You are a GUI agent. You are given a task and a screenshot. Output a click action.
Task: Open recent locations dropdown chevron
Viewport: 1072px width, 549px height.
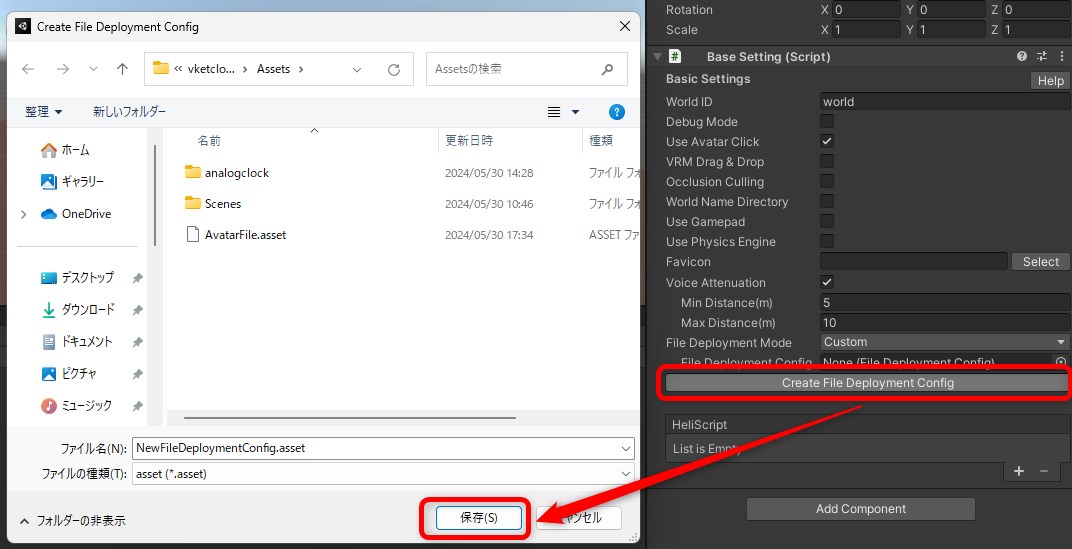click(x=94, y=69)
